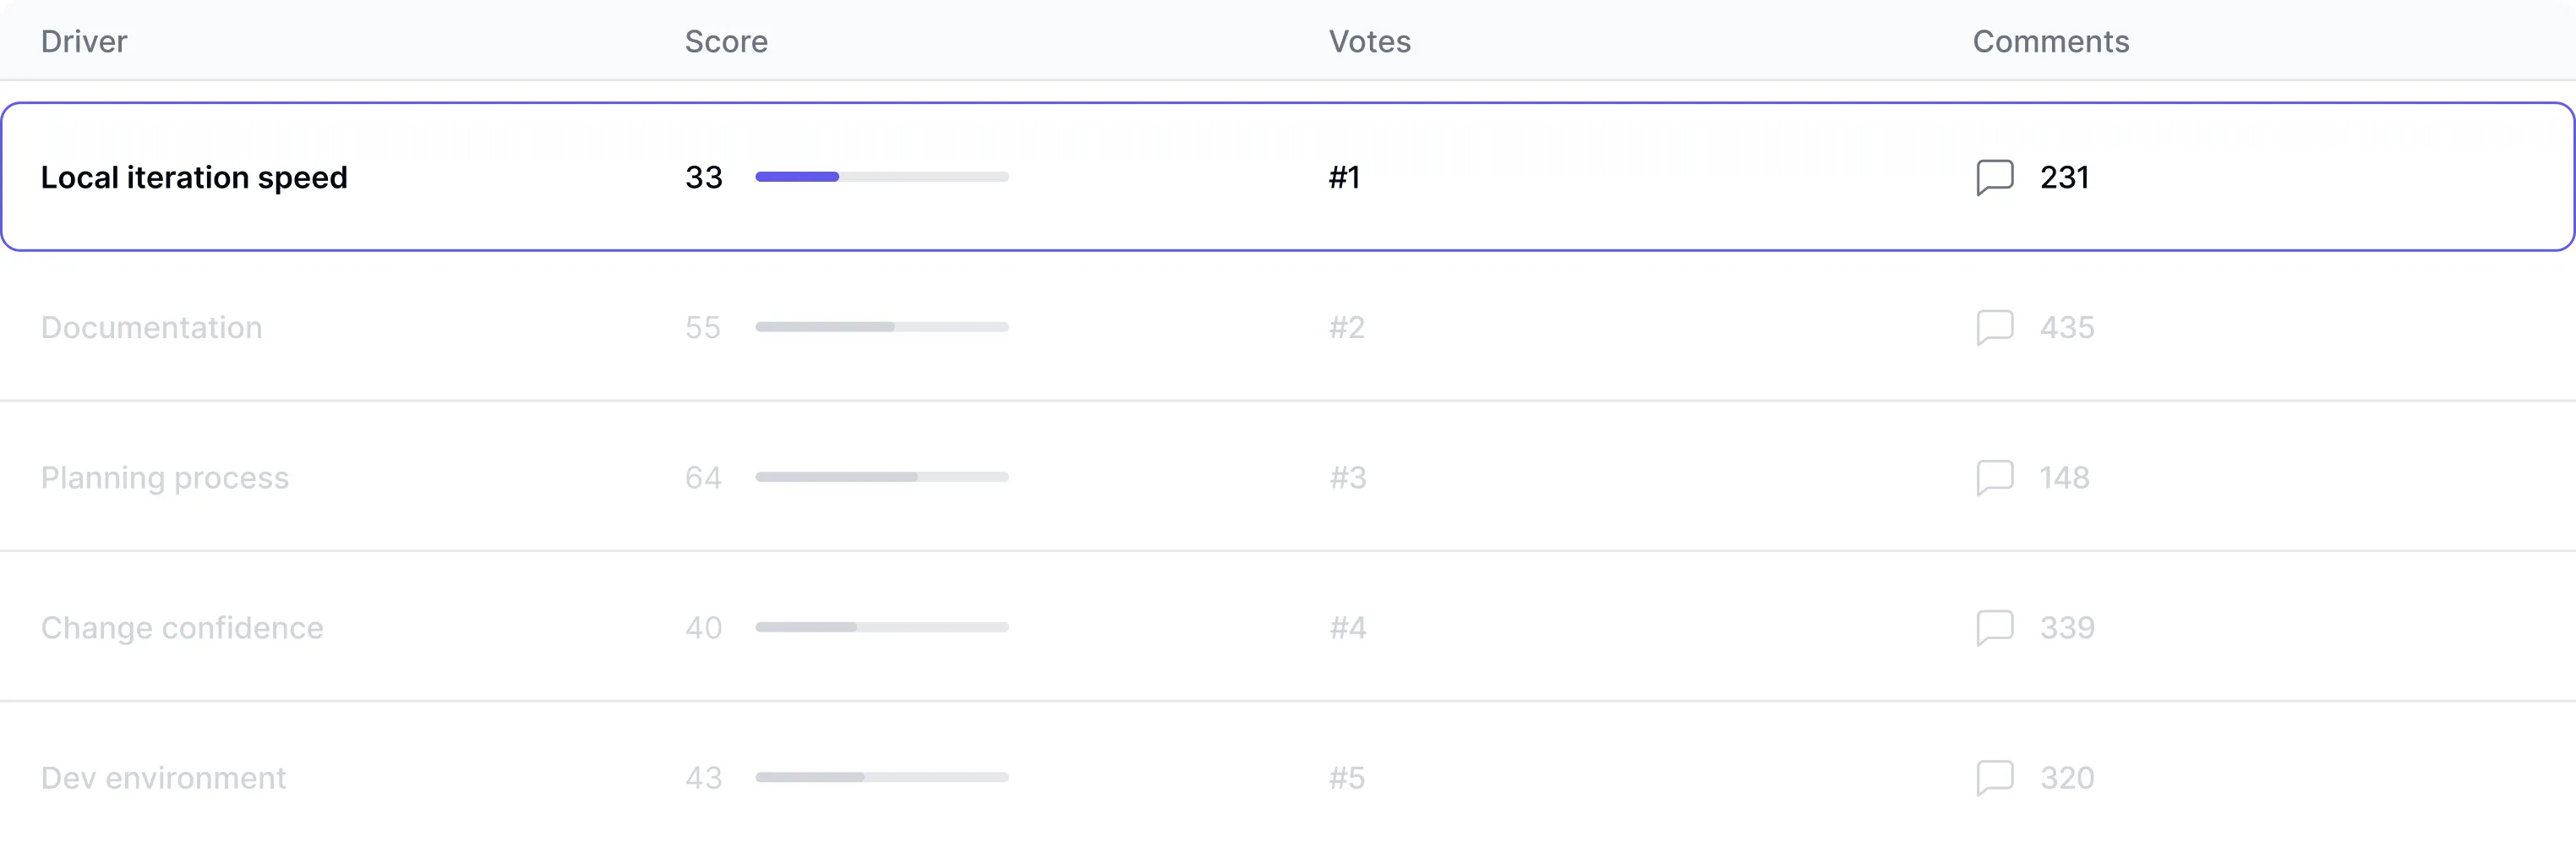Sort by the Driver column header
2576x853 pixels.
click(x=84, y=41)
